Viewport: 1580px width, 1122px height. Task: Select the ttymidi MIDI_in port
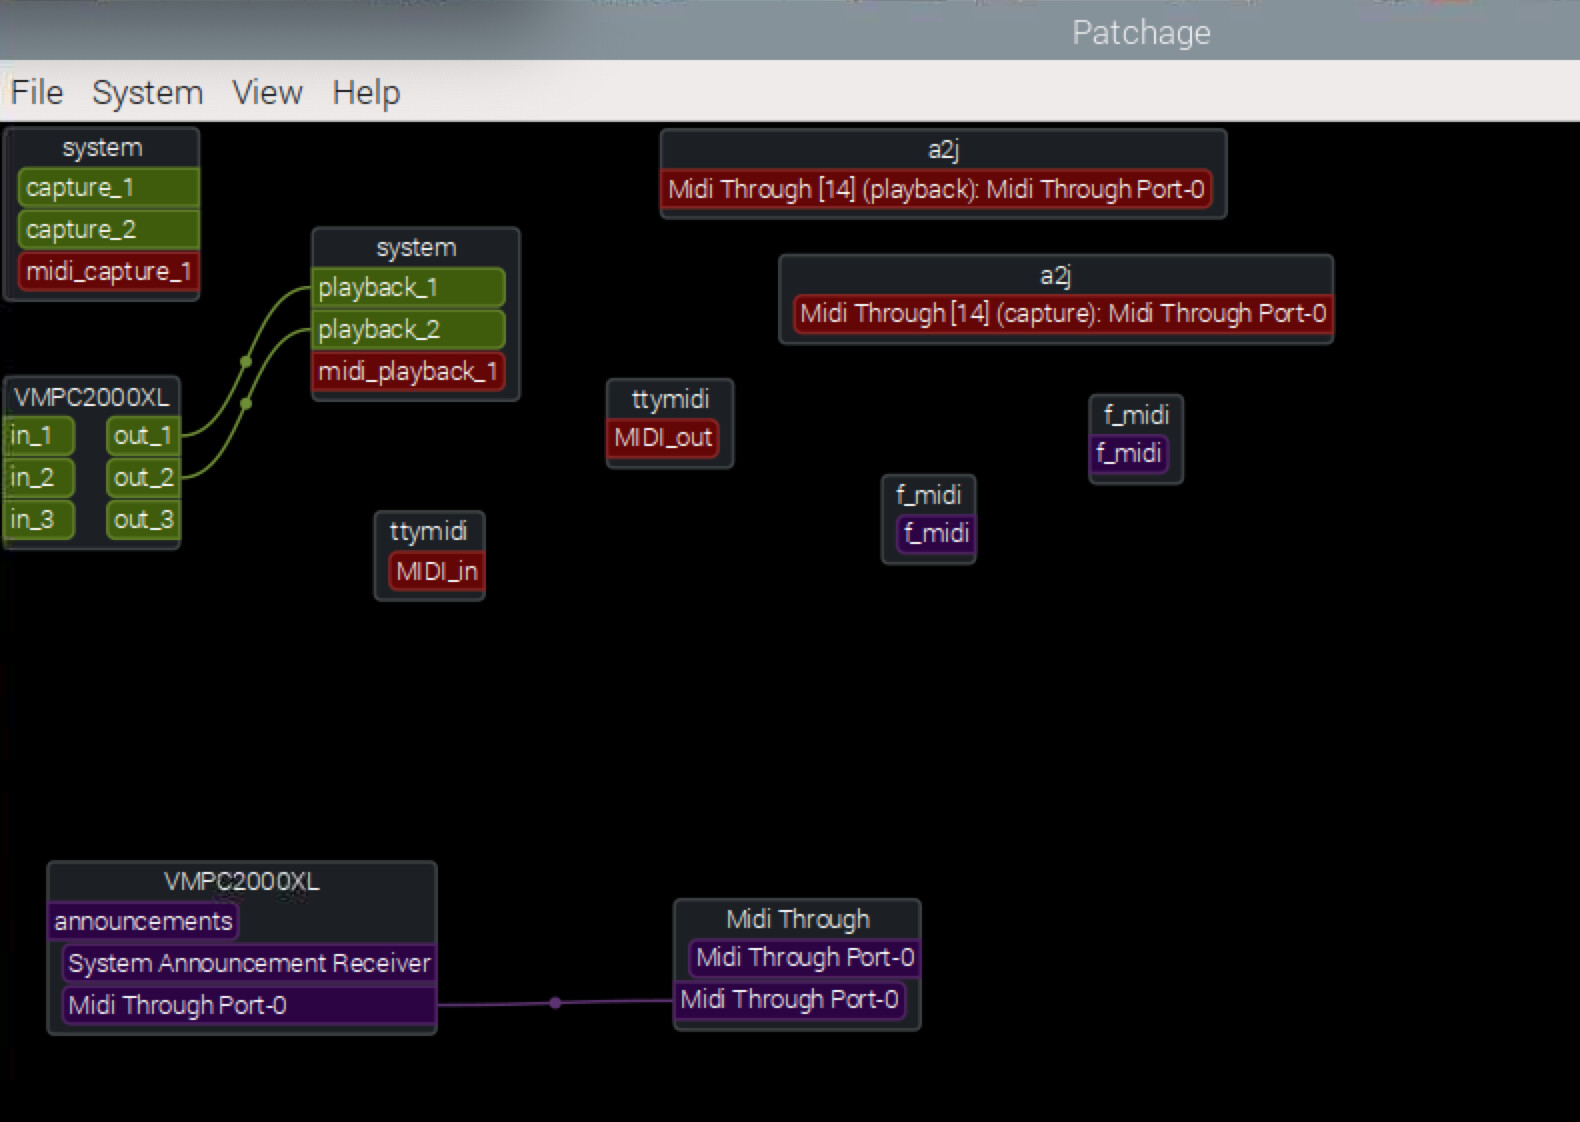(437, 572)
